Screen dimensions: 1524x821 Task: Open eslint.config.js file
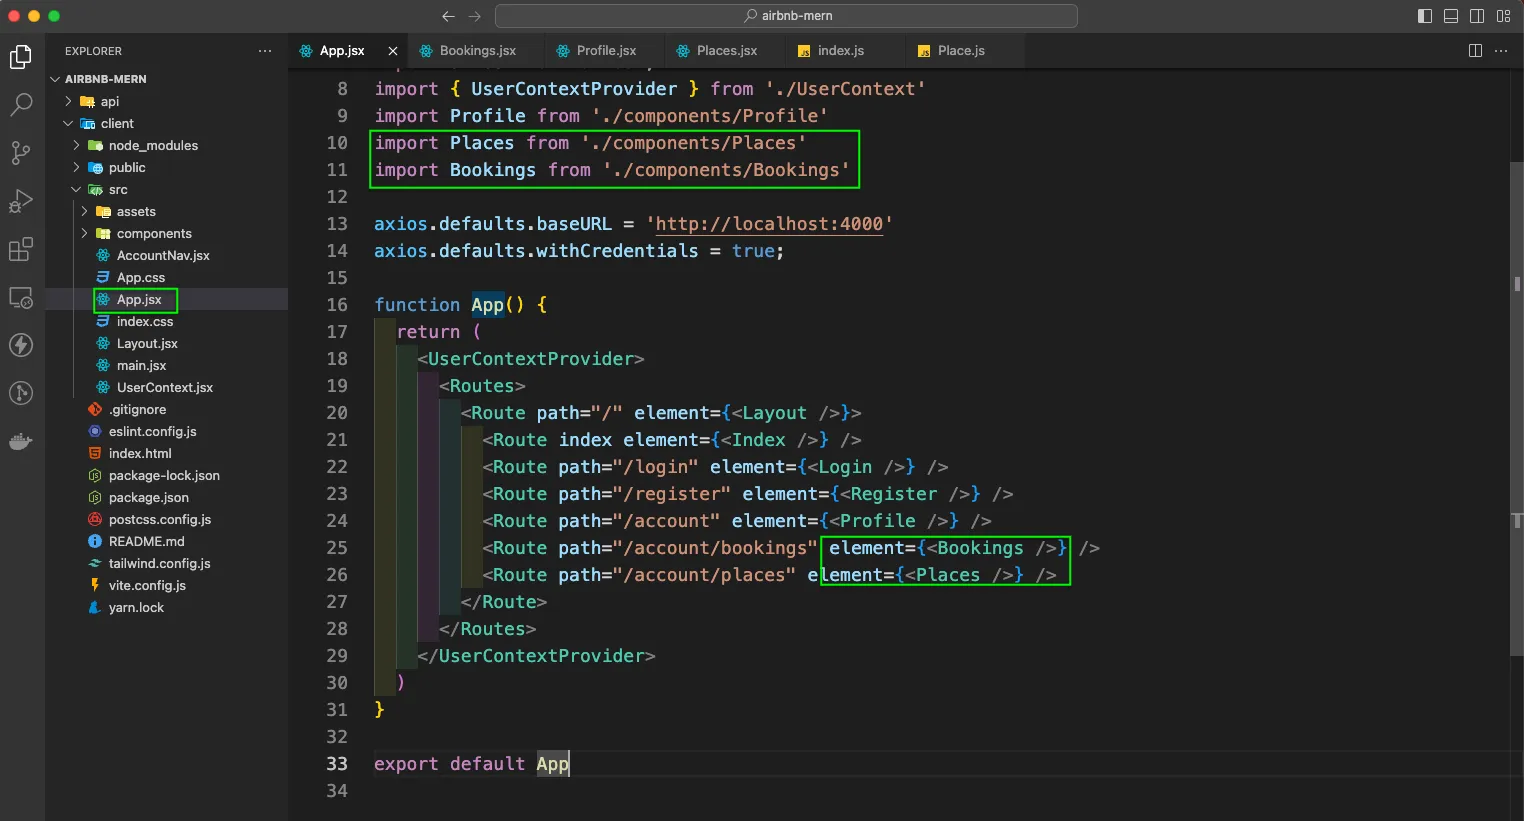pos(152,431)
